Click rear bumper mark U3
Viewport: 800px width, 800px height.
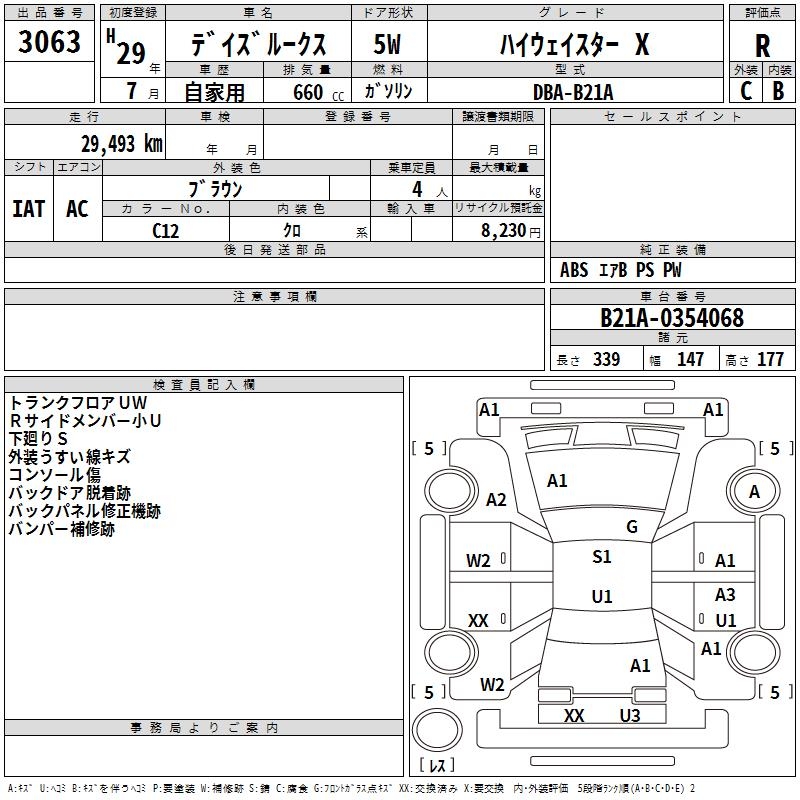630,715
